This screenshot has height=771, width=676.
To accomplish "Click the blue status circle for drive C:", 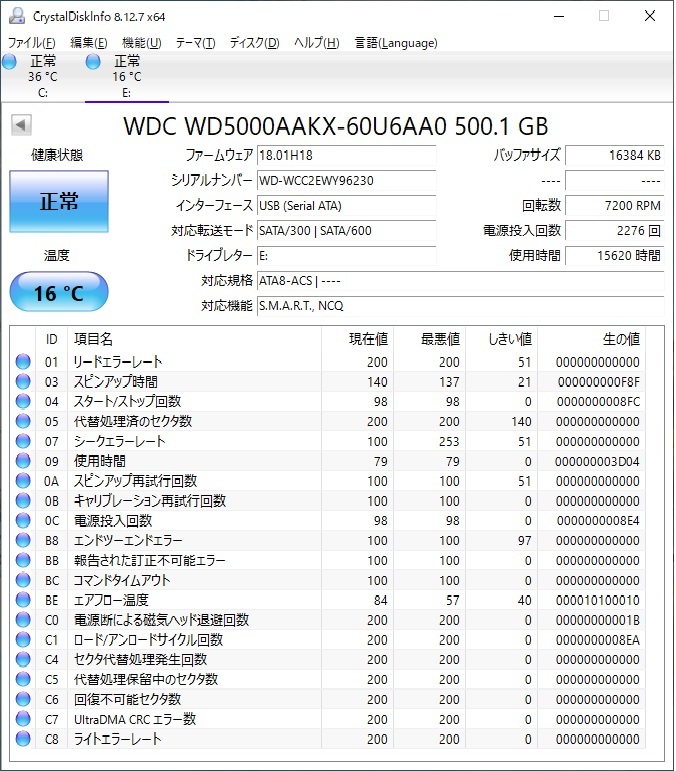I will [9, 62].
